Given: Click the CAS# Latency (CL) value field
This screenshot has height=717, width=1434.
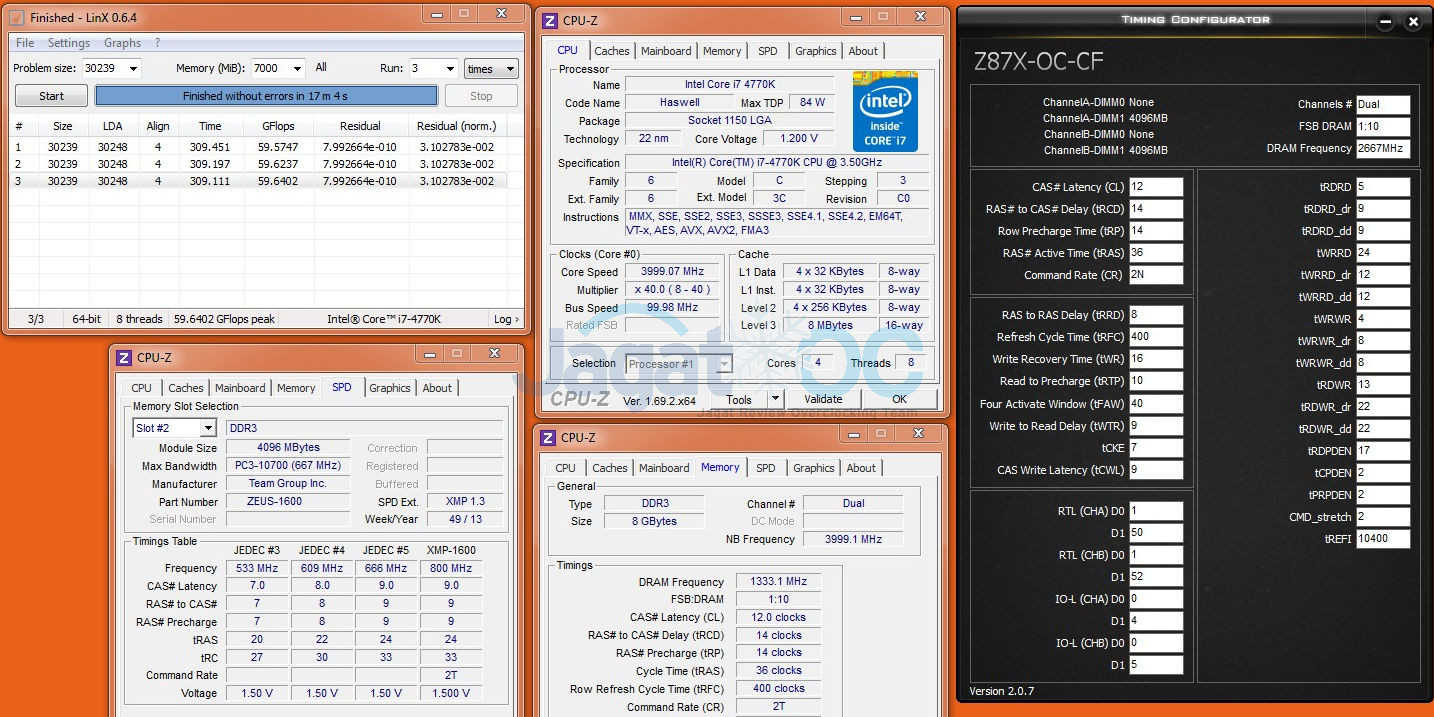Looking at the screenshot, I should [x=1156, y=187].
